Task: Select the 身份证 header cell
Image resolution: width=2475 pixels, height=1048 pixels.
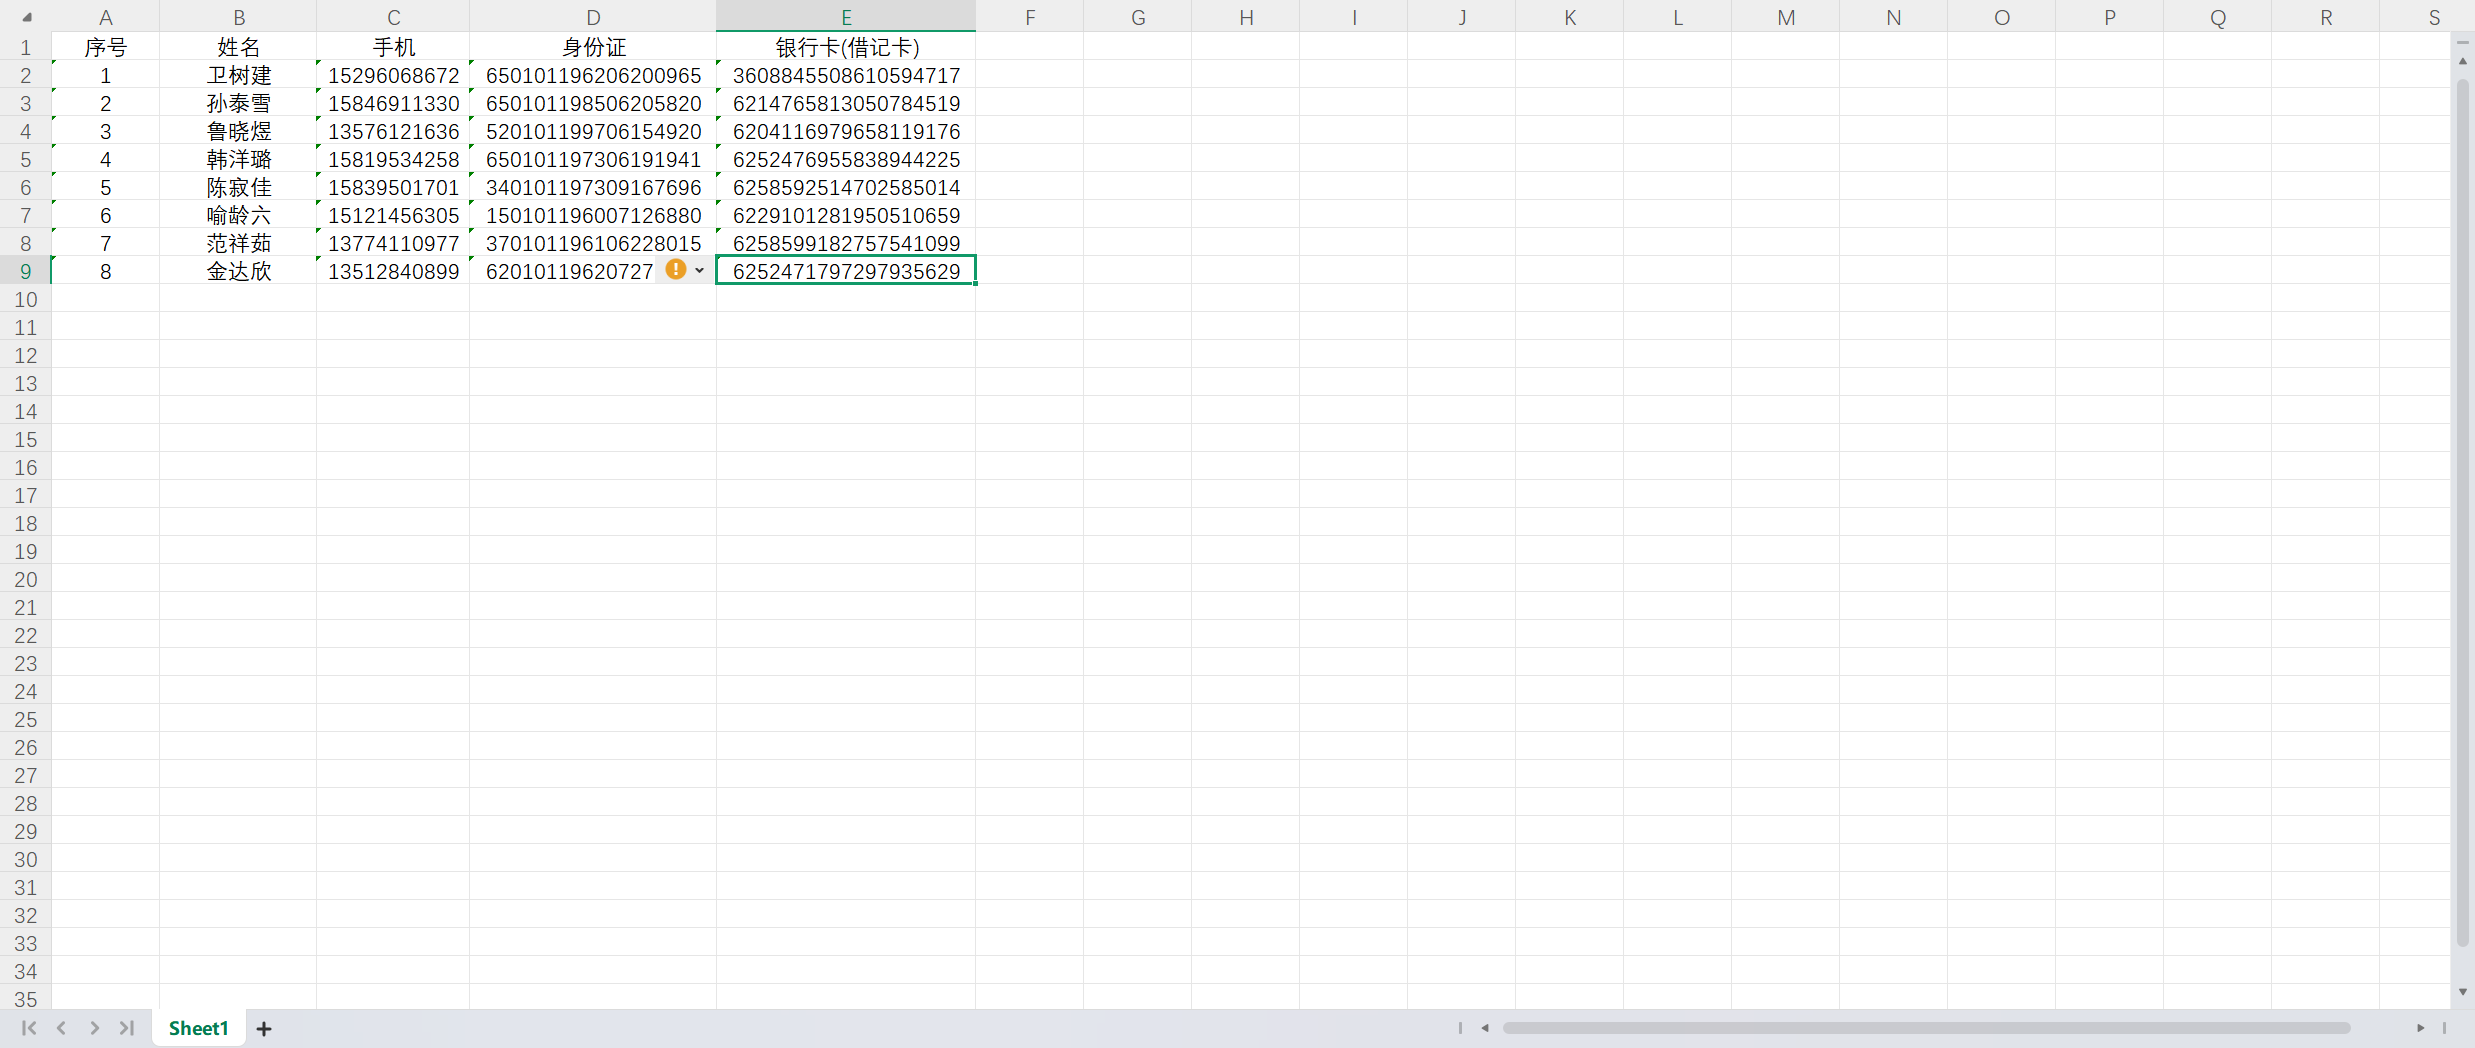Action: point(593,47)
